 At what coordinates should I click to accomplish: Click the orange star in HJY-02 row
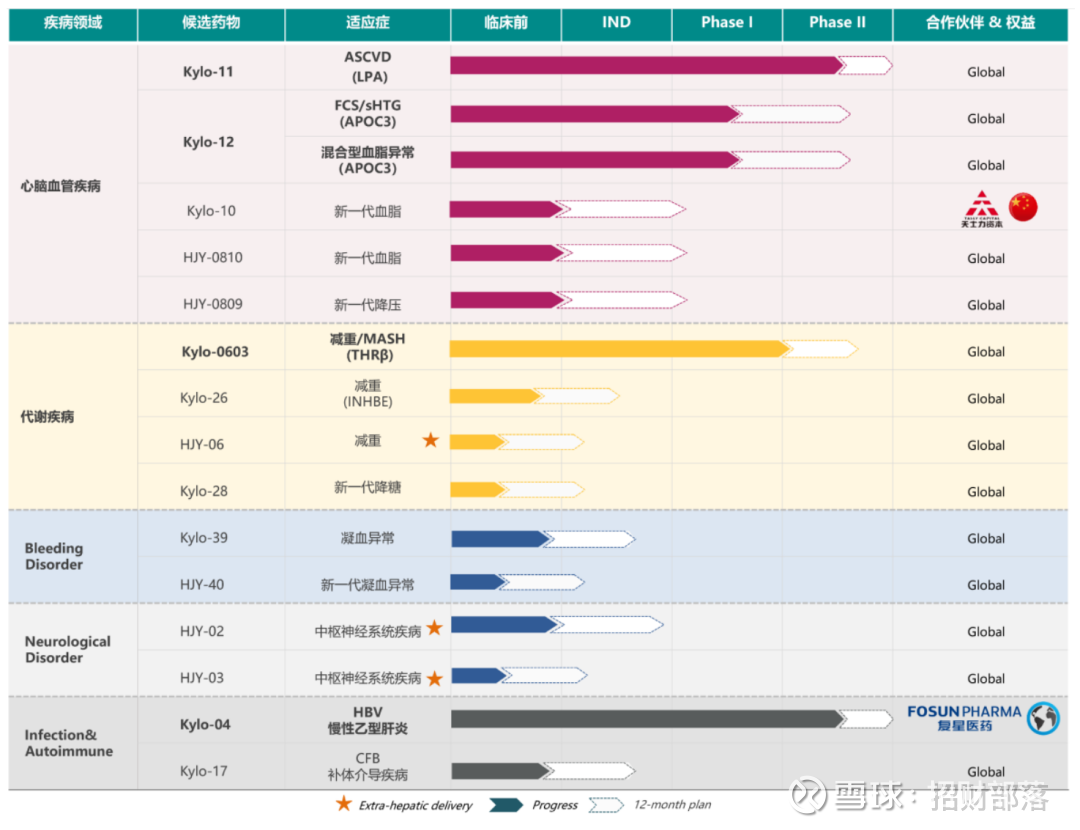[x=434, y=627]
